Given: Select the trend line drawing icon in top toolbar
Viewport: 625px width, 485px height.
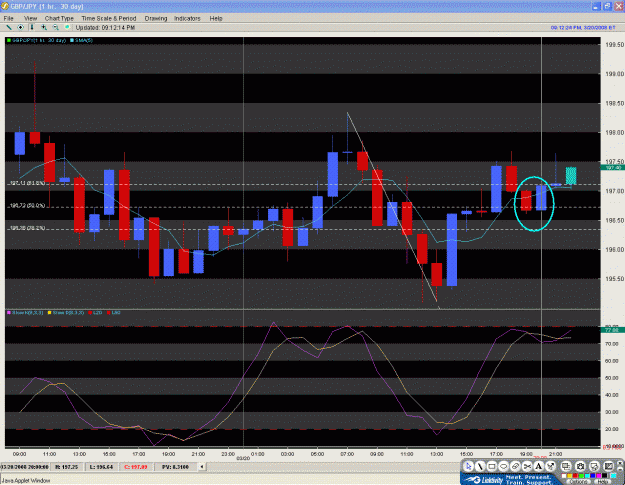Looking at the screenshot, I should coord(9,27).
